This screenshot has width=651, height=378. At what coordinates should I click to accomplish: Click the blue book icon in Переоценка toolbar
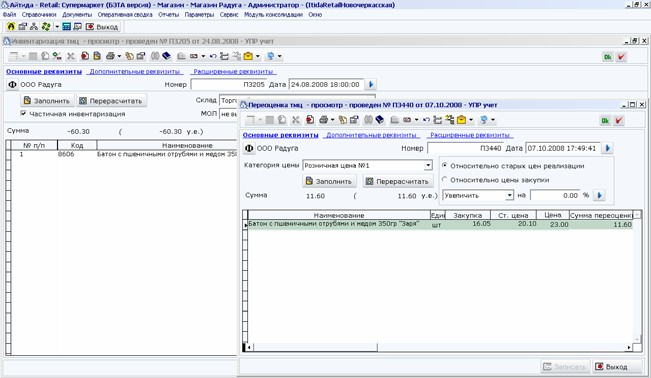(379, 120)
